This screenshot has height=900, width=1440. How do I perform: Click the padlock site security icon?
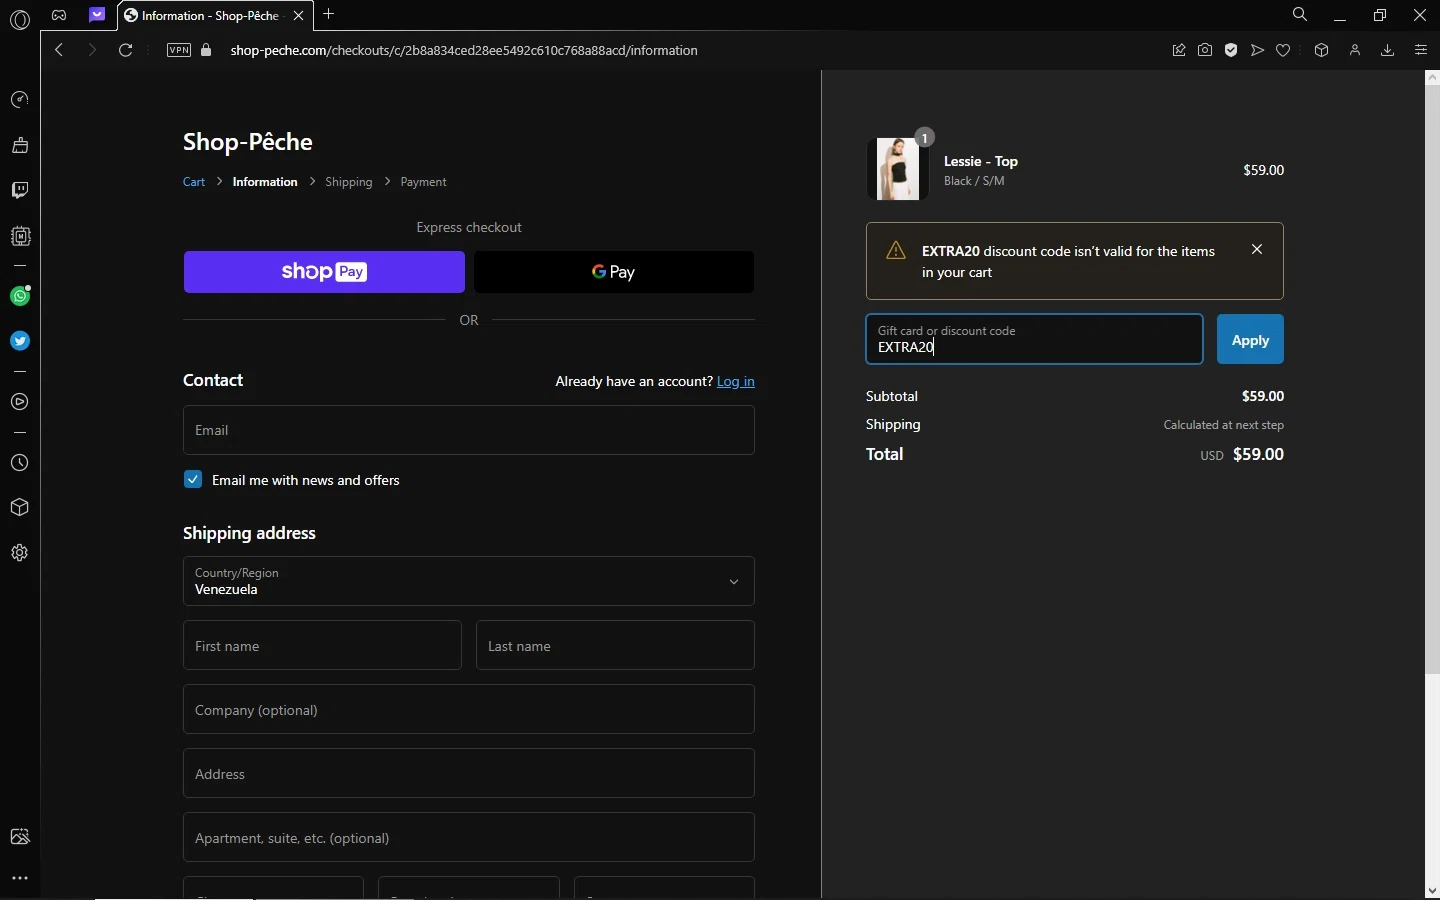point(207,50)
